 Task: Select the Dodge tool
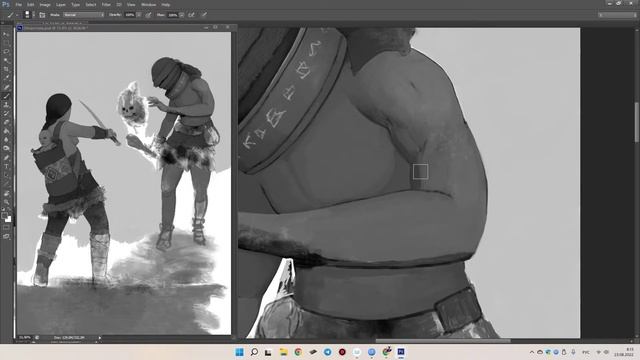[6, 148]
